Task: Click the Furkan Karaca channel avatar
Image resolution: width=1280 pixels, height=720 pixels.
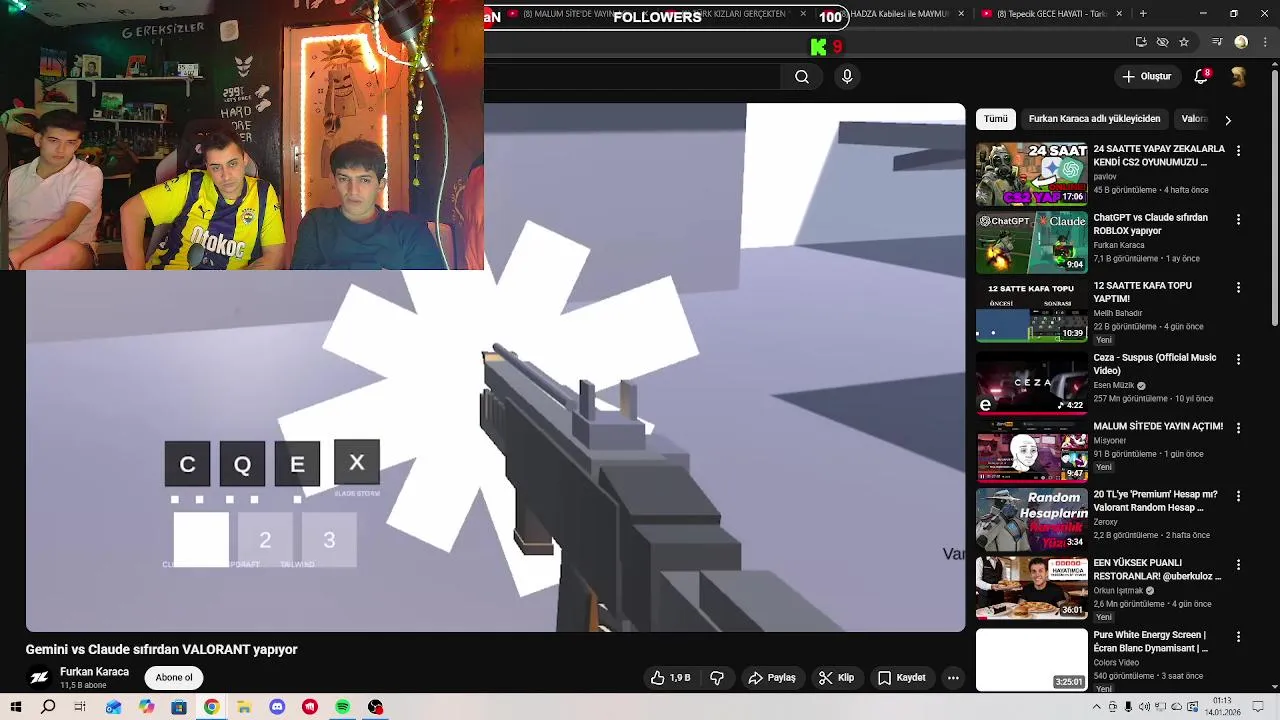Action: tap(39, 678)
